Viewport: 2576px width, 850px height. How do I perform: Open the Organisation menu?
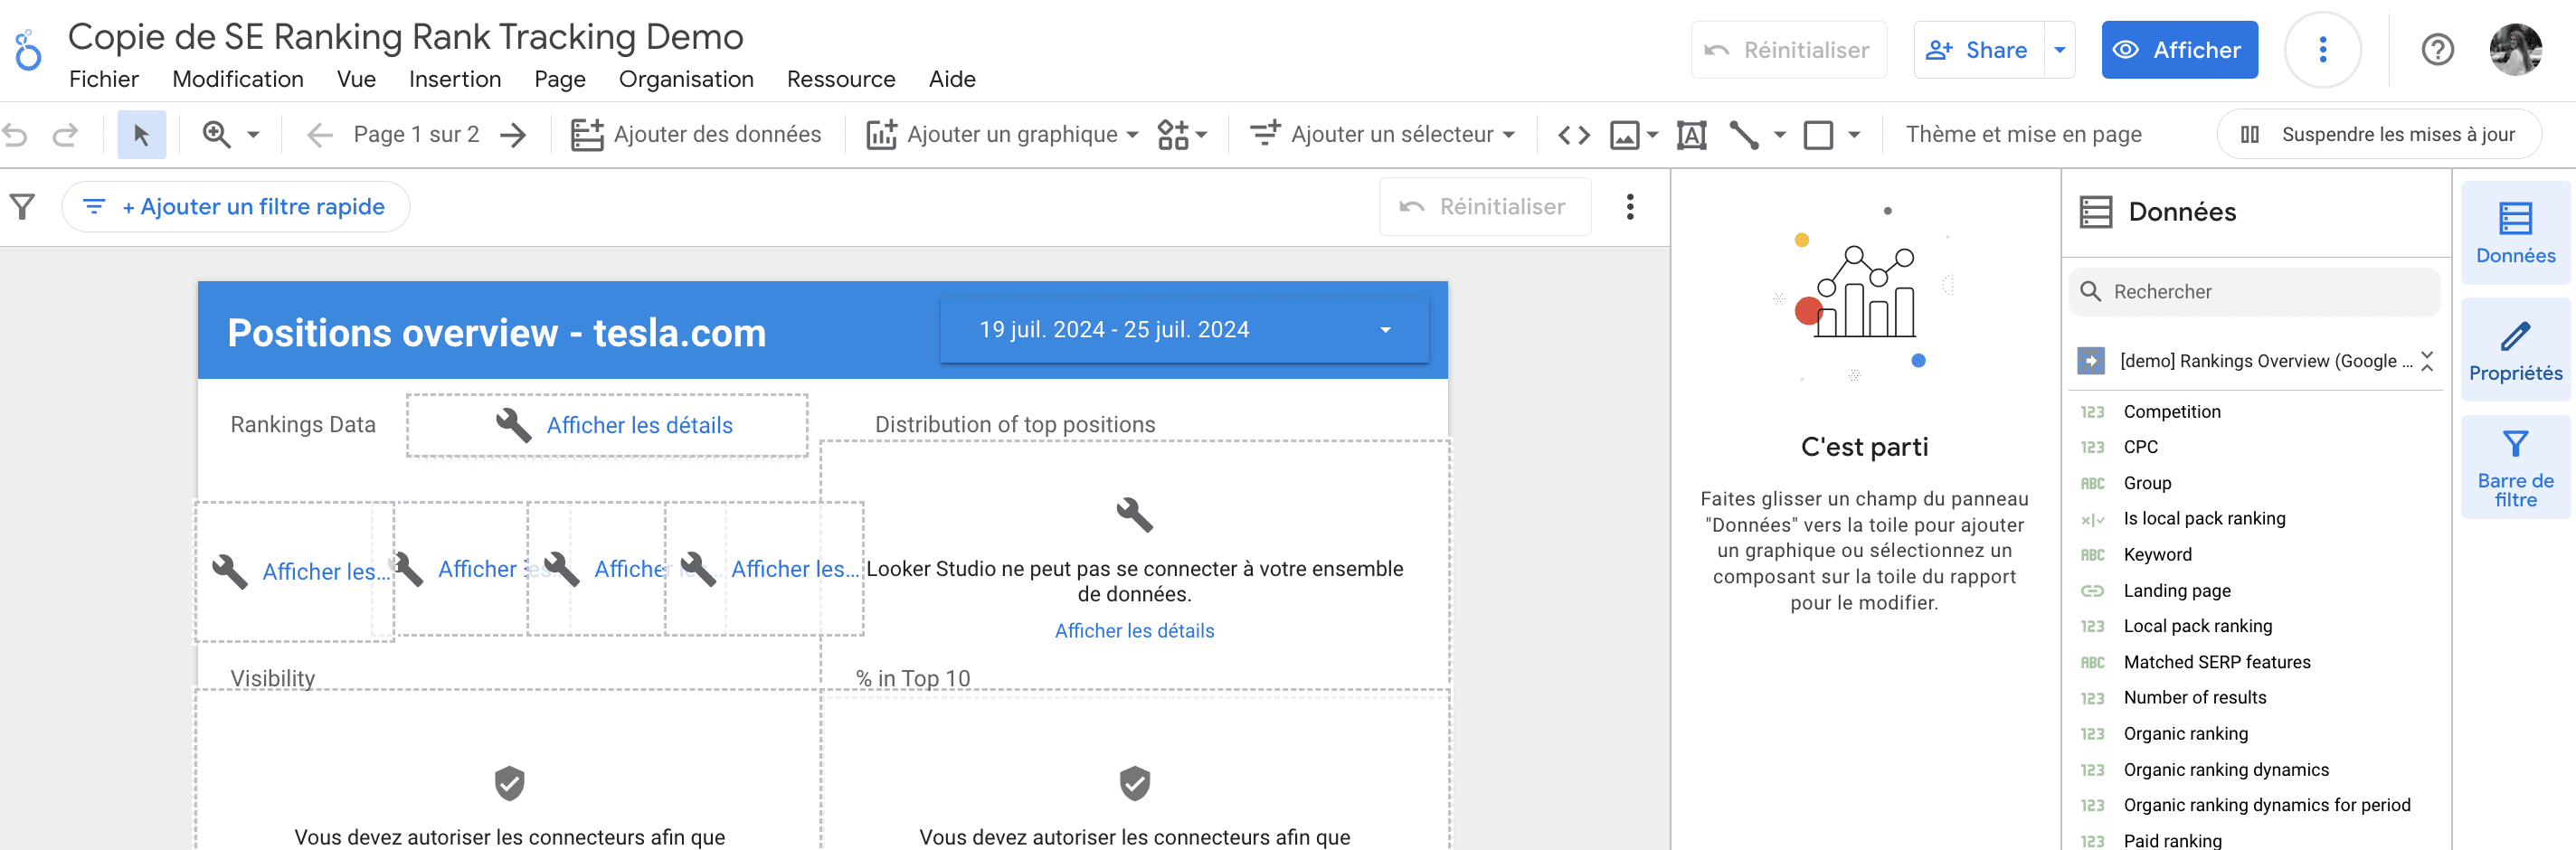pyautogui.click(x=686, y=79)
